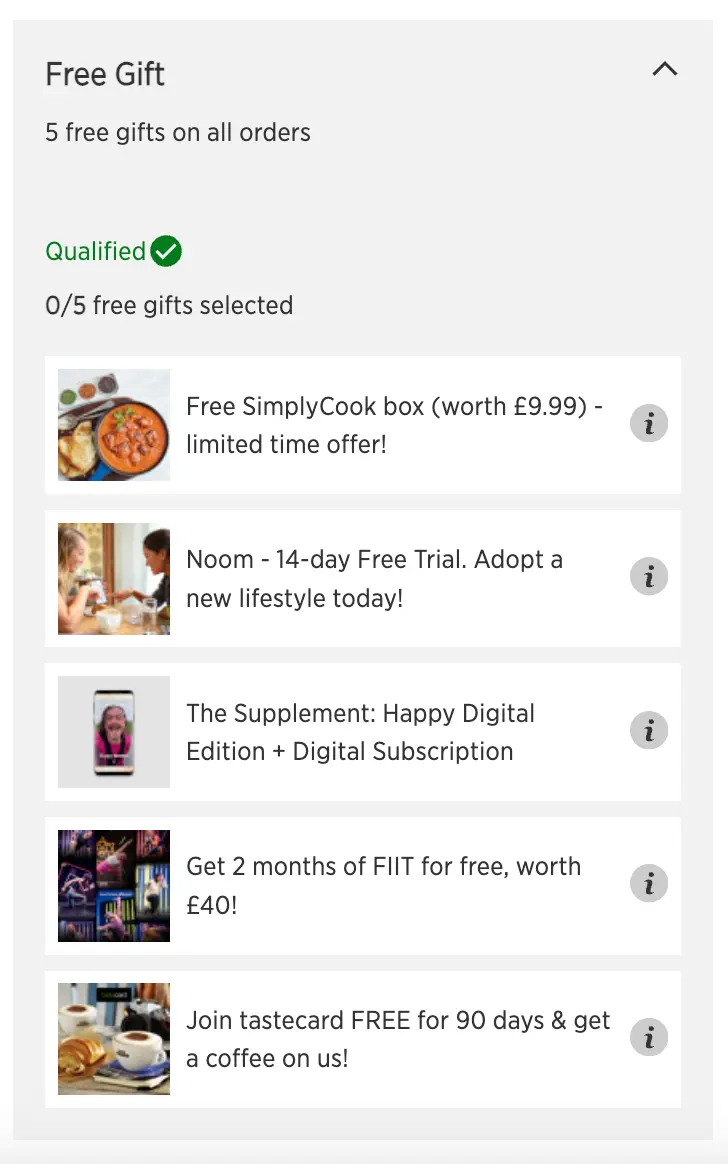This screenshot has width=728, height=1164.
Task: View details of the Noom free trial
Action: tap(648, 577)
